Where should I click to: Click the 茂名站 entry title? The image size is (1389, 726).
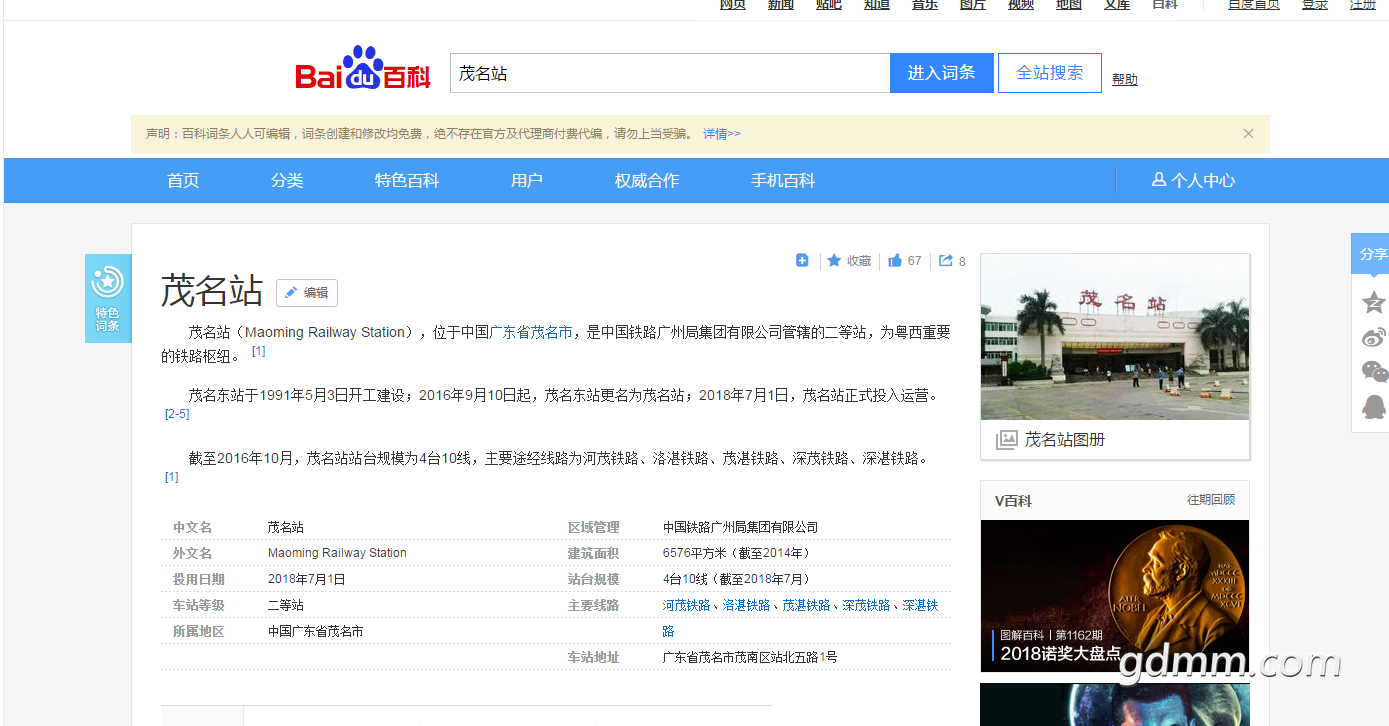pos(212,291)
